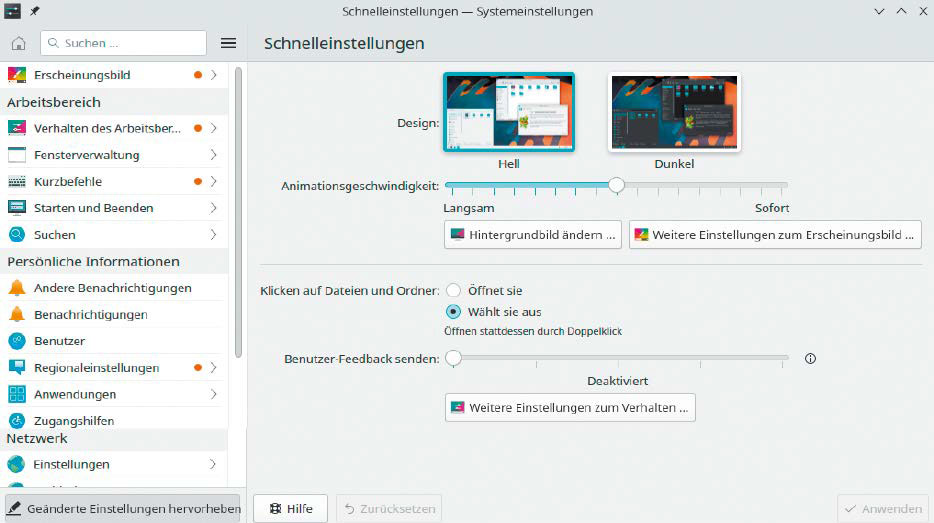Open the Kurzbefehle category

pyautogui.click(x=114, y=182)
